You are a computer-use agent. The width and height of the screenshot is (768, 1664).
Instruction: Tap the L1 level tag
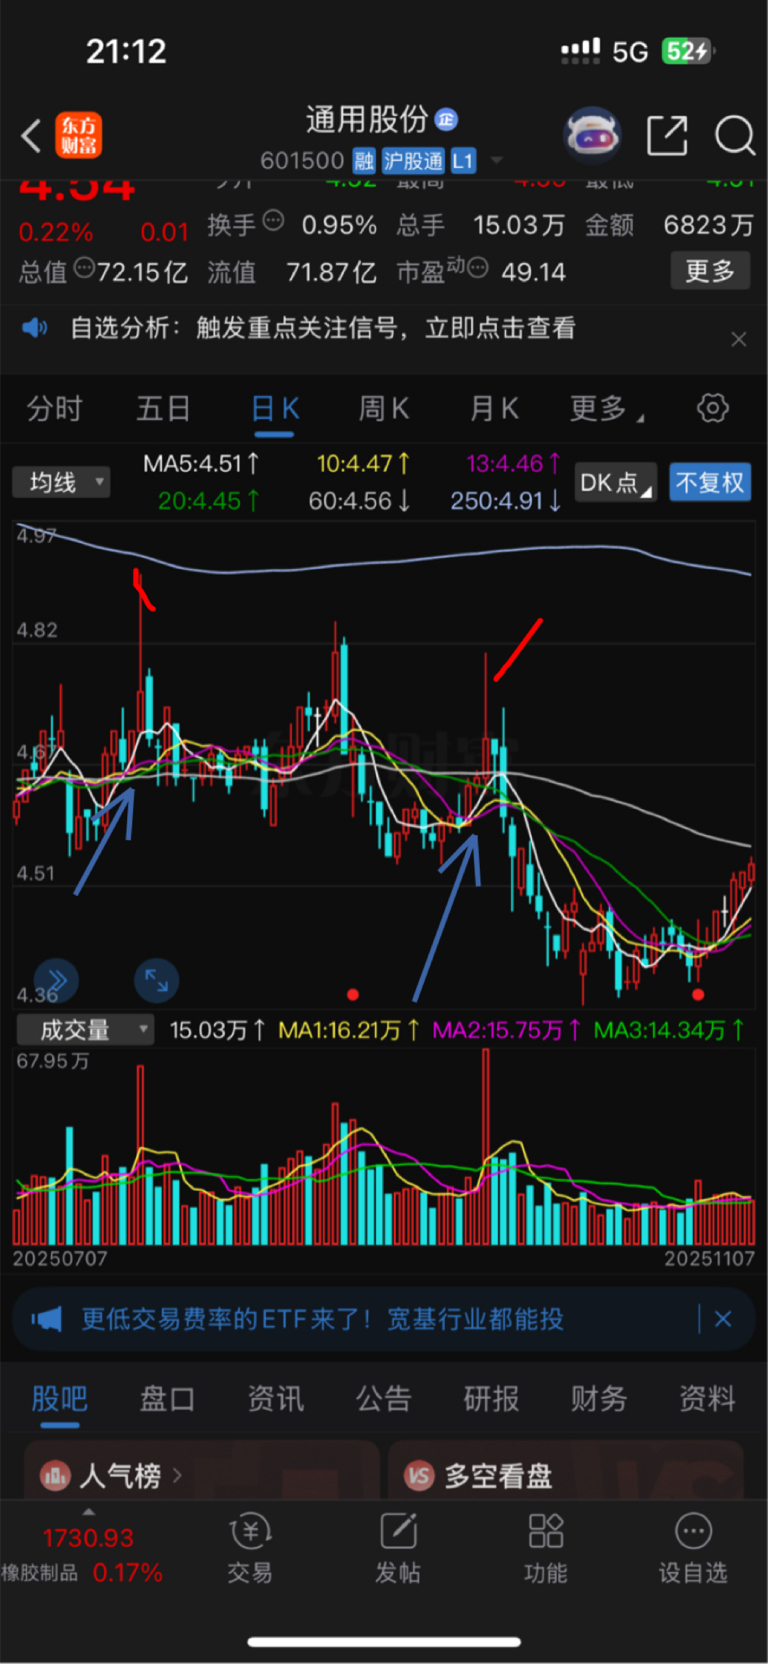[x=463, y=161]
